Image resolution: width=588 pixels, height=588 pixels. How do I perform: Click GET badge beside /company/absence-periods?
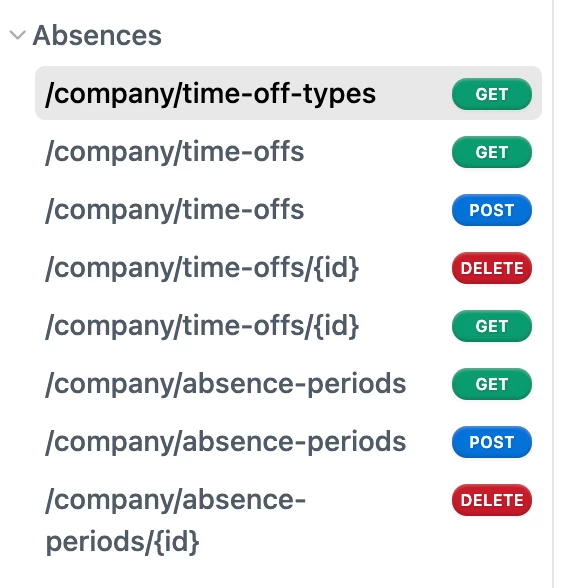492,384
